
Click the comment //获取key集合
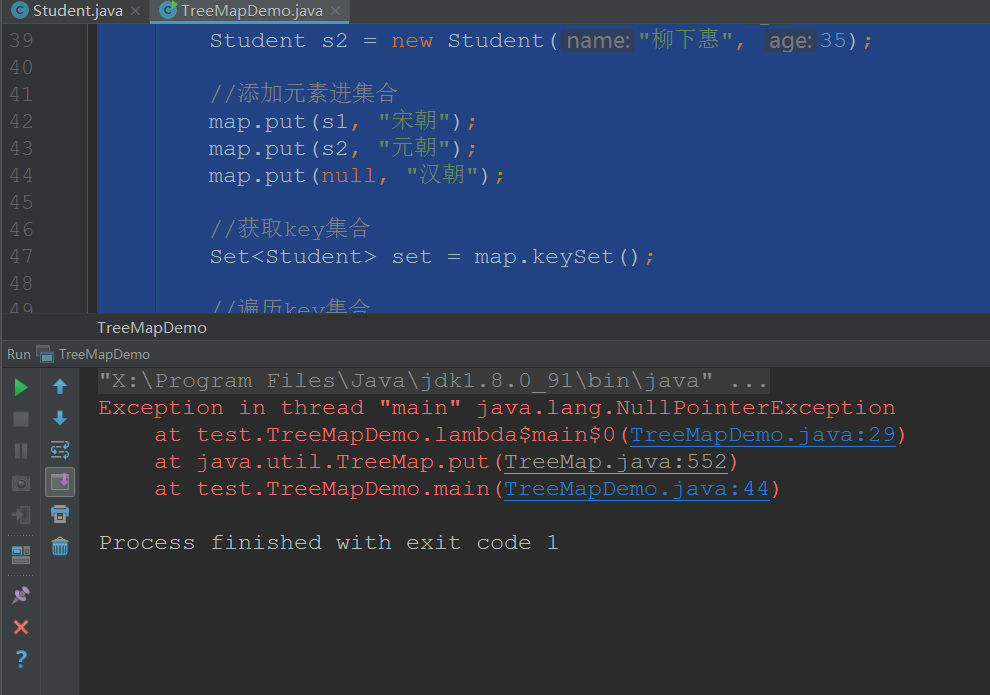tap(290, 229)
